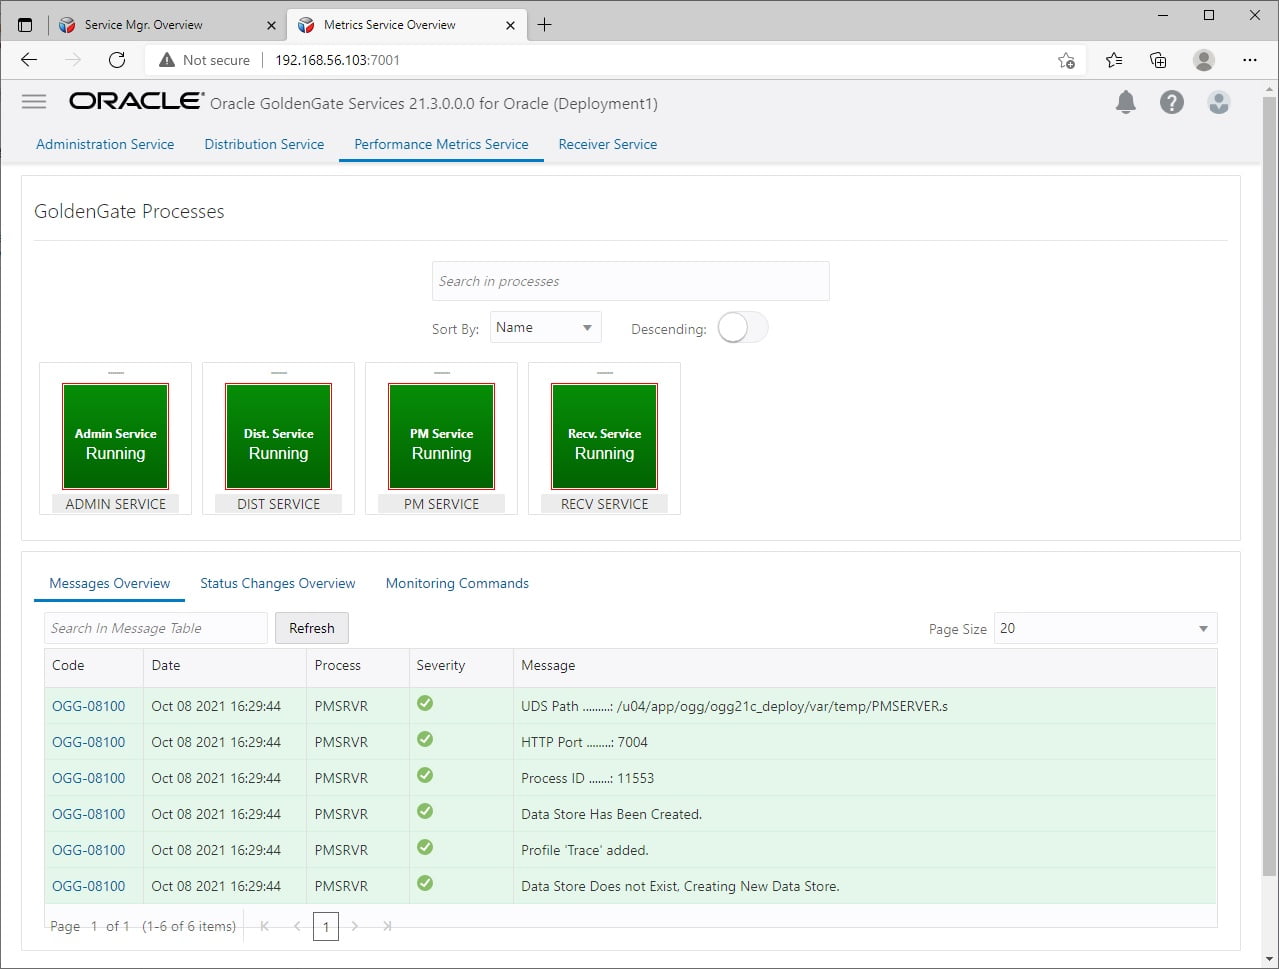Viewport: 1279px width, 969px height.
Task: Open browser settings and more menu
Action: tap(1250, 60)
